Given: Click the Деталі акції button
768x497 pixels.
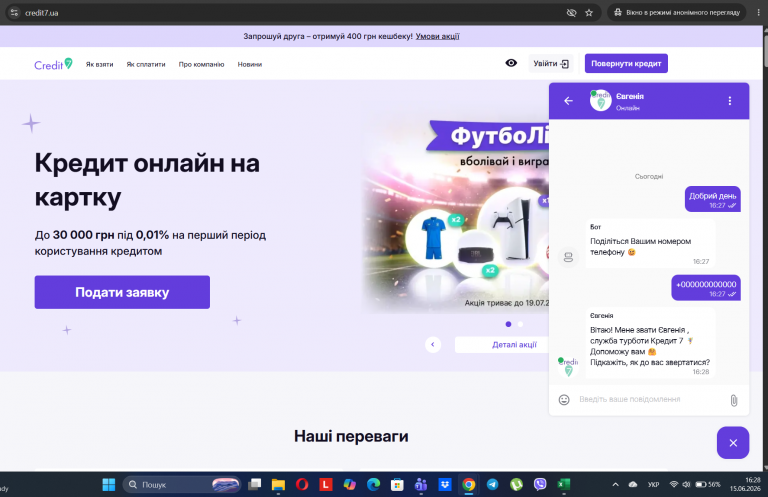Looking at the screenshot, I should coord(502,345).
